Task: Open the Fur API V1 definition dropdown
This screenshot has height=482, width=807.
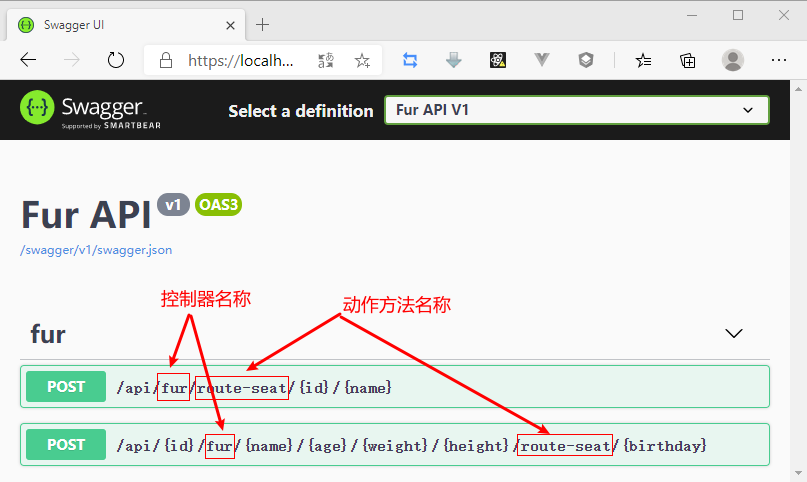Action: (576, 110)
